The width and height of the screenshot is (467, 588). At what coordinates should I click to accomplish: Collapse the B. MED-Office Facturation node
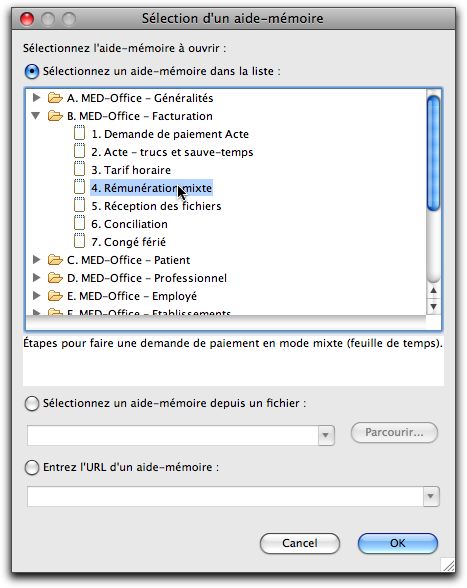[36, 116]
